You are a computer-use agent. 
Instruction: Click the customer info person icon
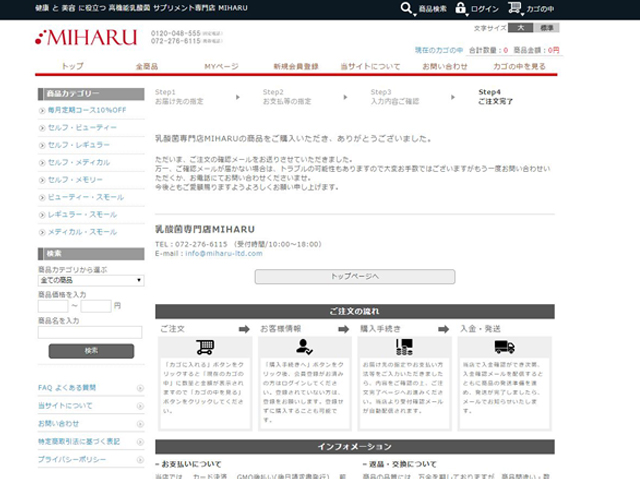coord(304,347)
